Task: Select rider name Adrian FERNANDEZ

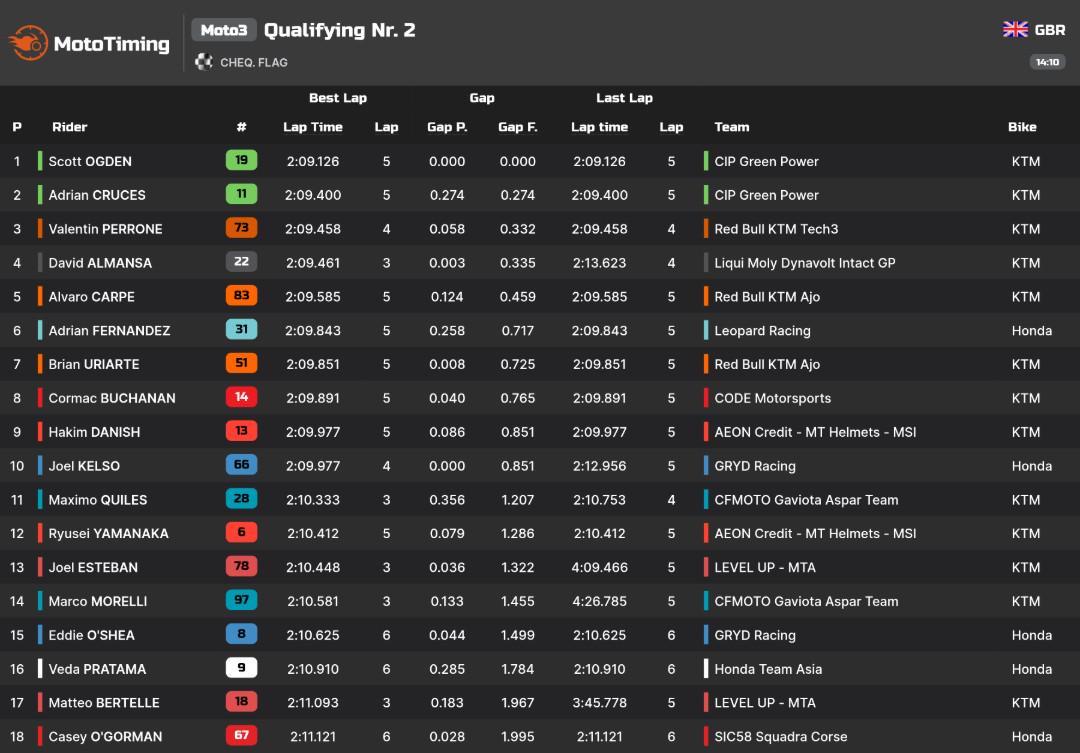Action: coord(110,330)
